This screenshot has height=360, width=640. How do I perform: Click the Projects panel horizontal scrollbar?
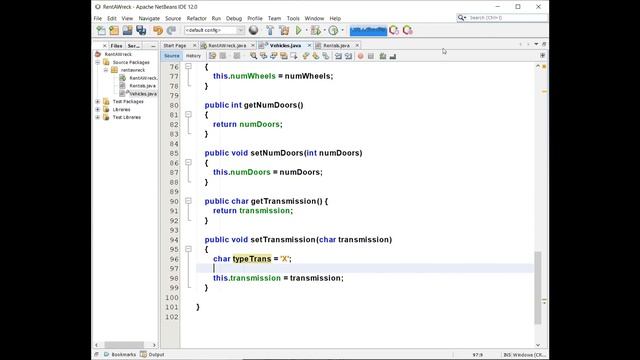(x=124, y=345)
